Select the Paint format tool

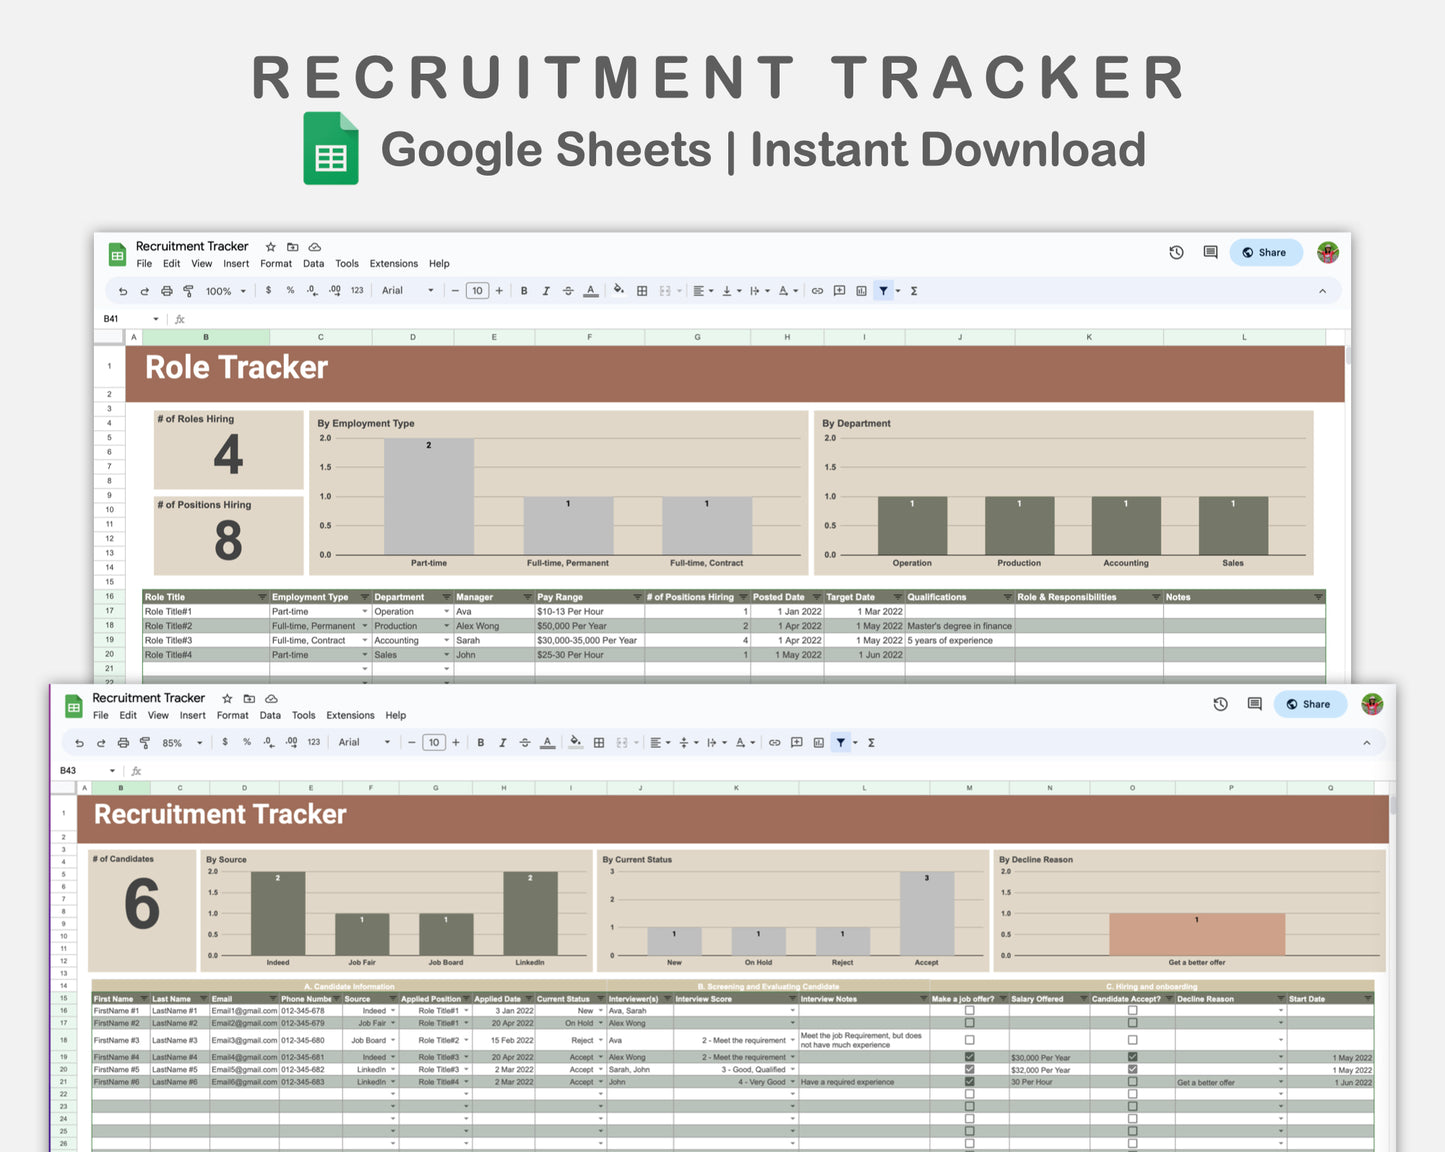click(145, 742)
